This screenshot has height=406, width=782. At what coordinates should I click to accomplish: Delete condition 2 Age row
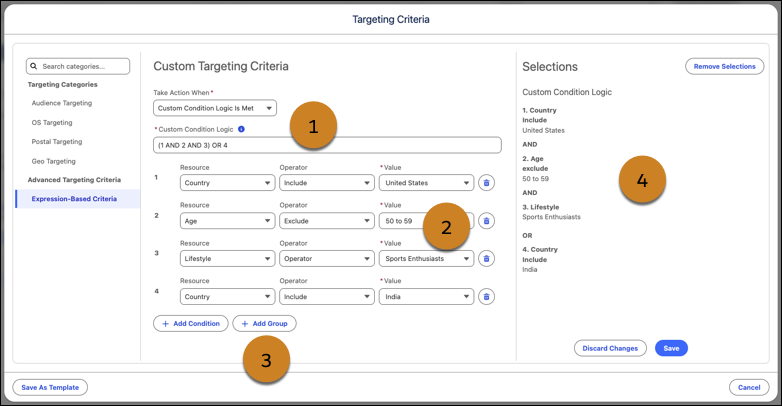point(486,221)
